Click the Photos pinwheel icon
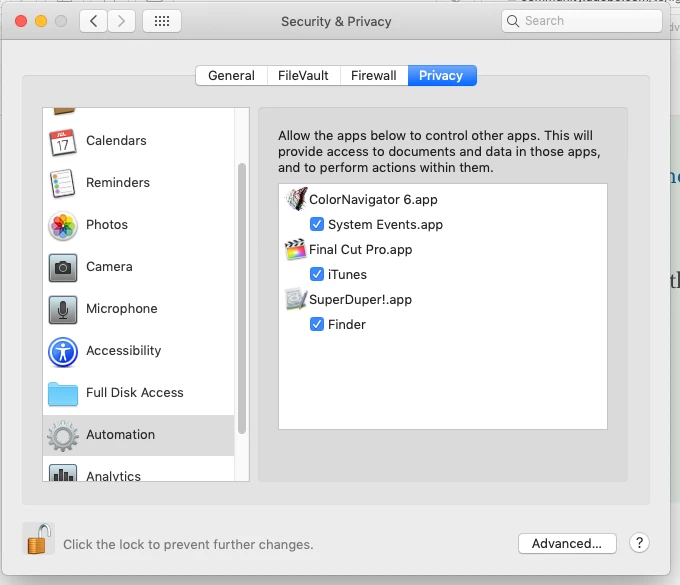 click(63, 226)
